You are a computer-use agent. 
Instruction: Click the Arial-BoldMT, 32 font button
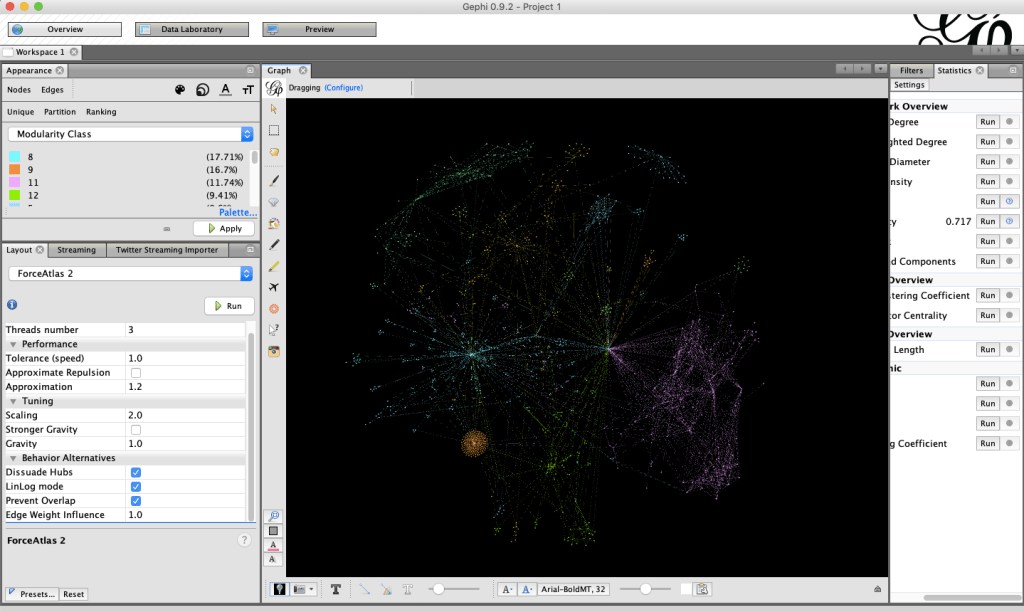(x=573, y=589)
